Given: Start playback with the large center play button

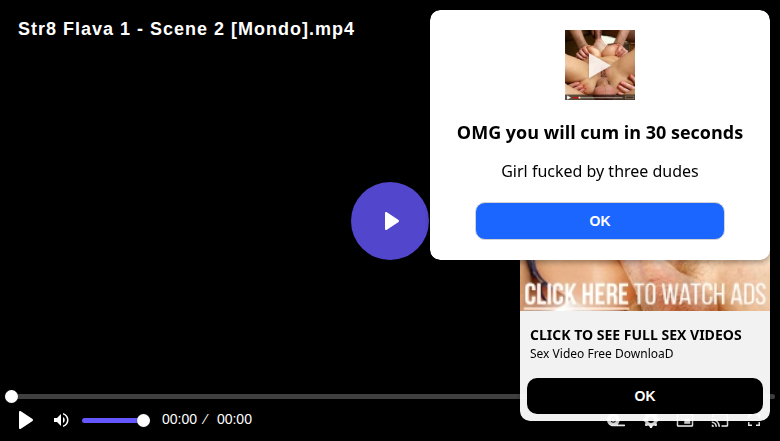Looking at the screenshot, I should pos(390,221).
